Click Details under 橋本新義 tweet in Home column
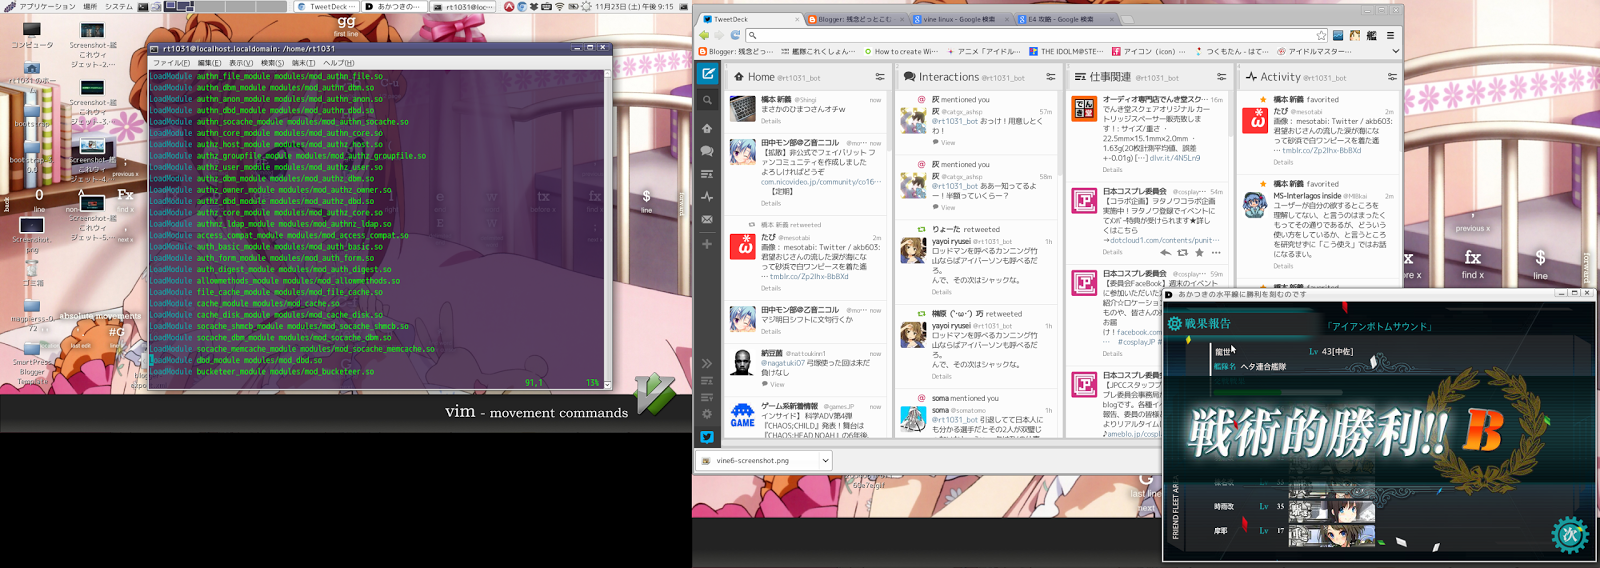This screenshot has height=568, width=1600. [x=770, y=121]
